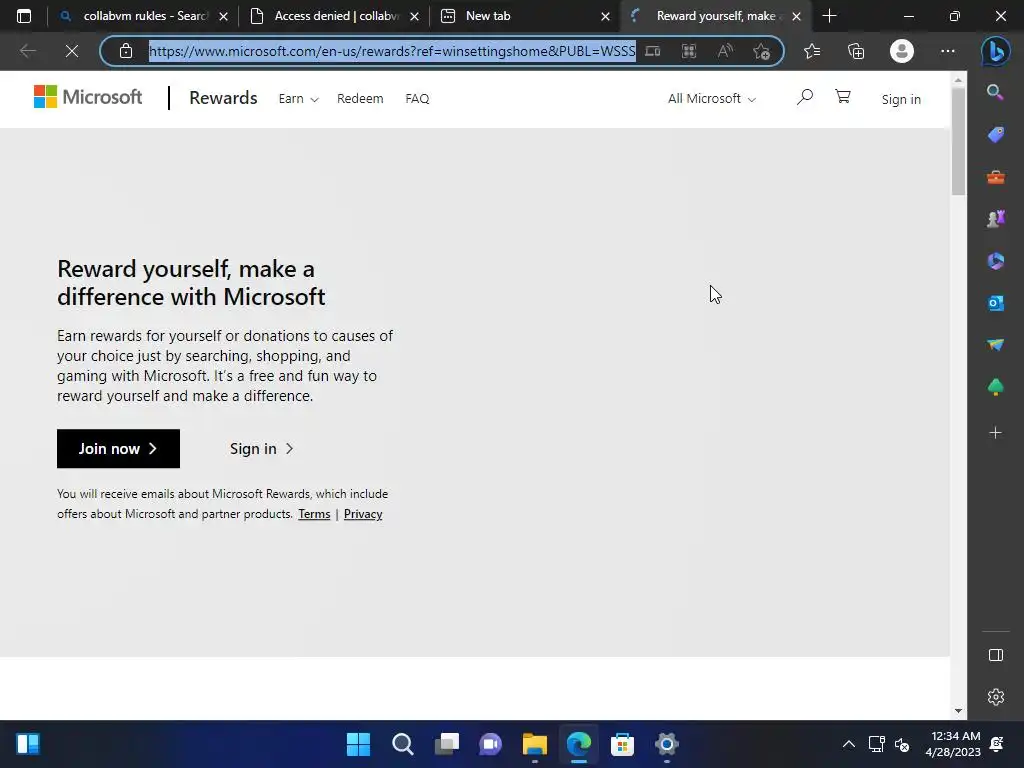Open Task View on taskbar

tap(447, 744)
